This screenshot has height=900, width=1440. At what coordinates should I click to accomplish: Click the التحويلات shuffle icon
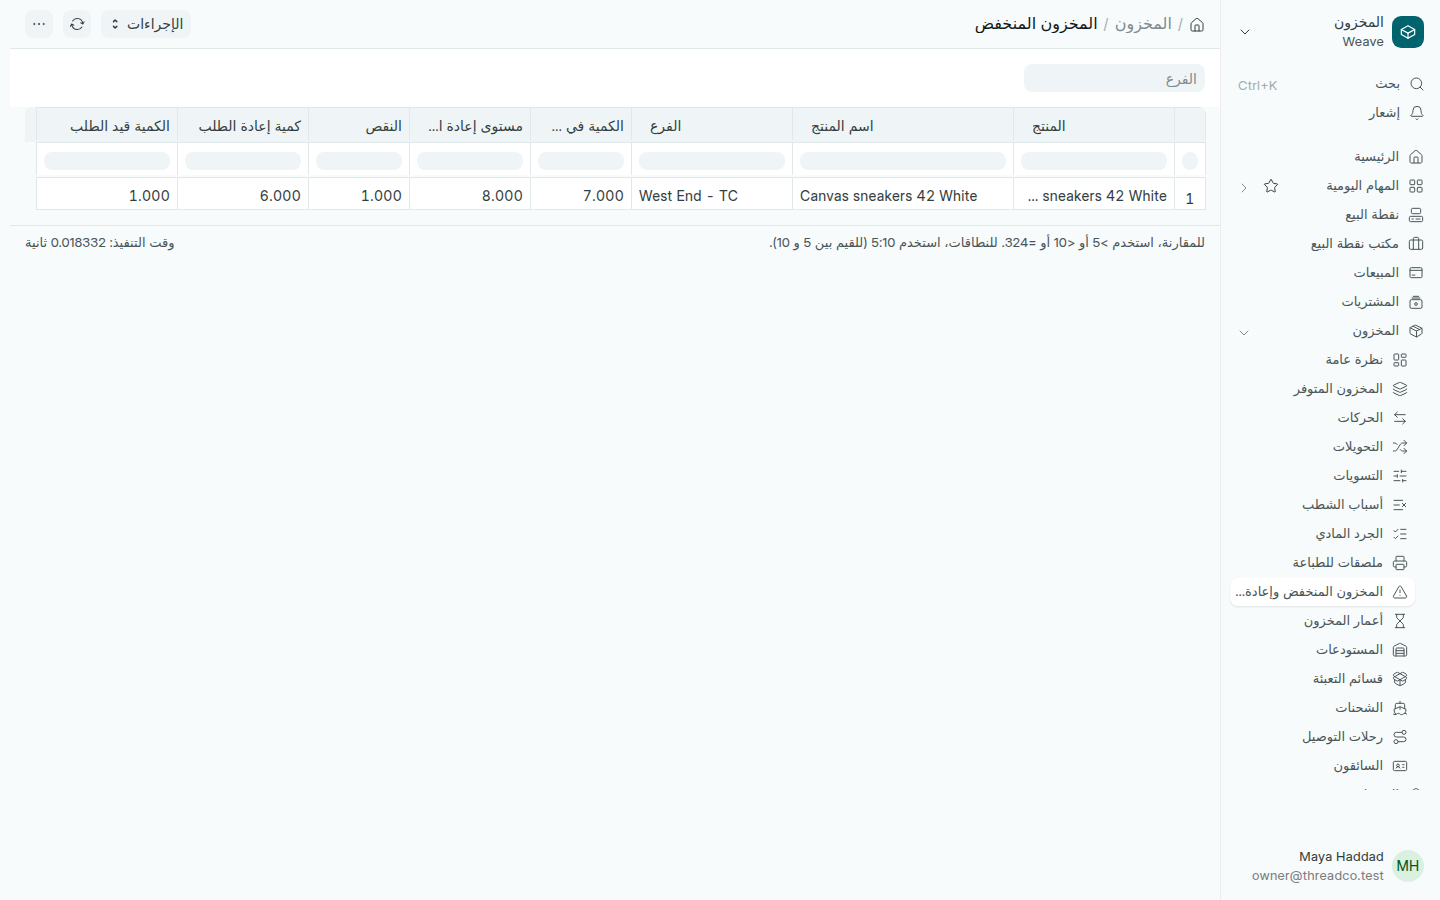click(x=1400, y=447)
